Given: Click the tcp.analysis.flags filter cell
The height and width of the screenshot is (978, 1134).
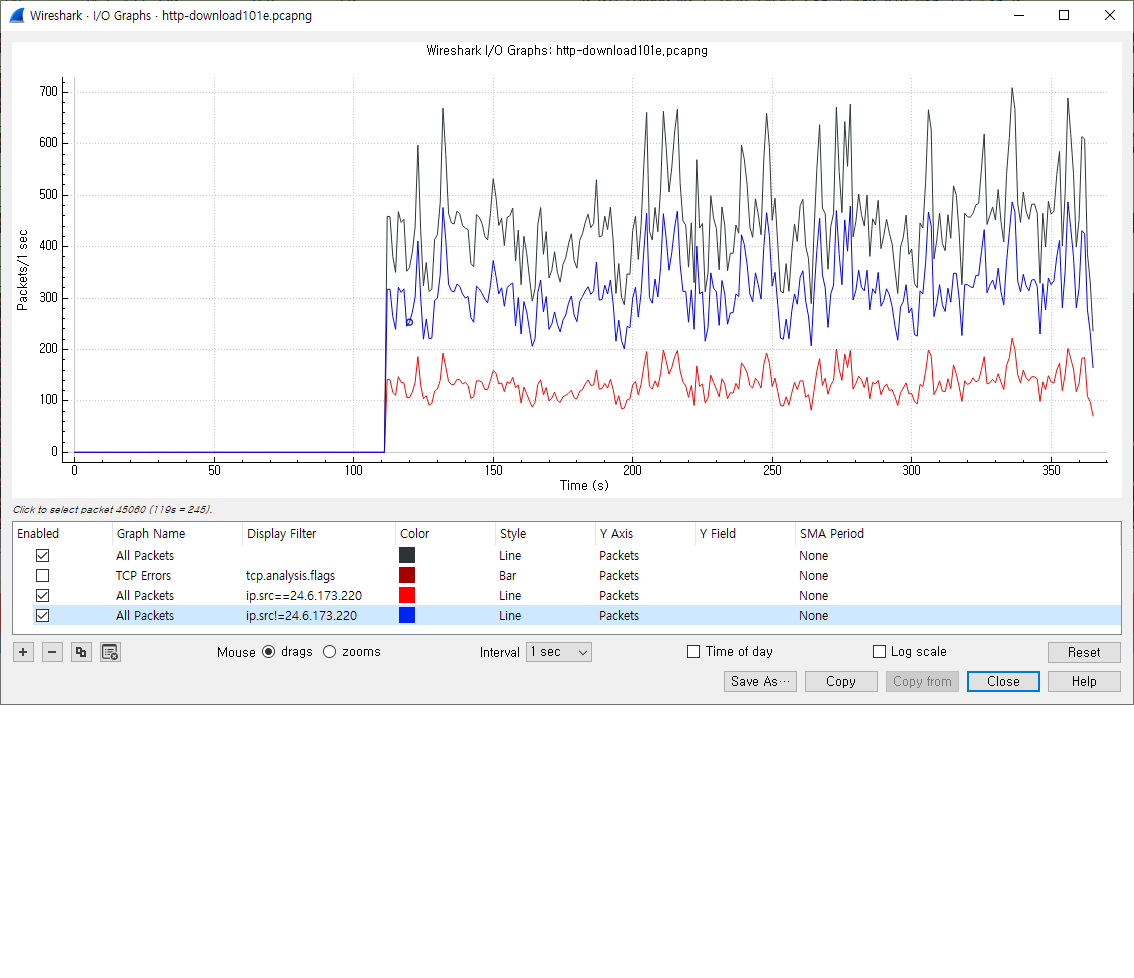Looking at the screenshot, I should [x=291, y=576].
